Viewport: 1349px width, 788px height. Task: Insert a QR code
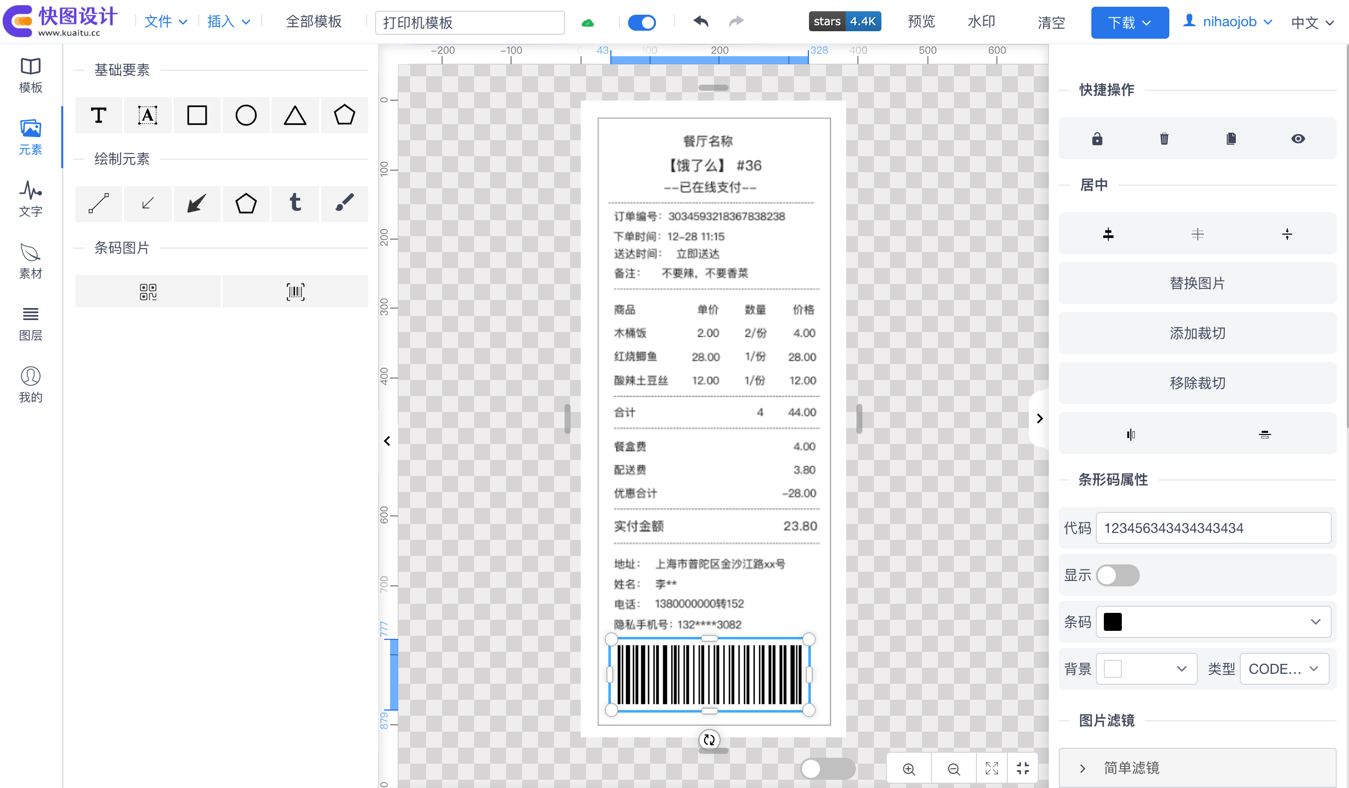148,292
